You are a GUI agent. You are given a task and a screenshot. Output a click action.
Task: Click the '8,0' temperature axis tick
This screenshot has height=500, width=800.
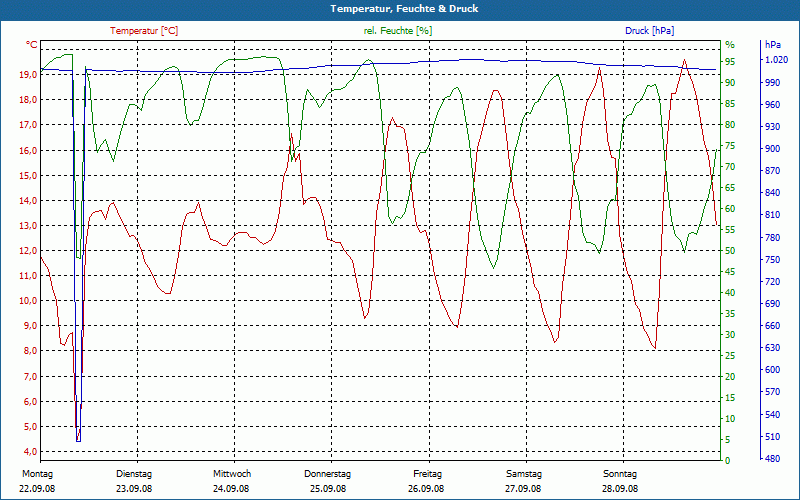click(30, 351)
